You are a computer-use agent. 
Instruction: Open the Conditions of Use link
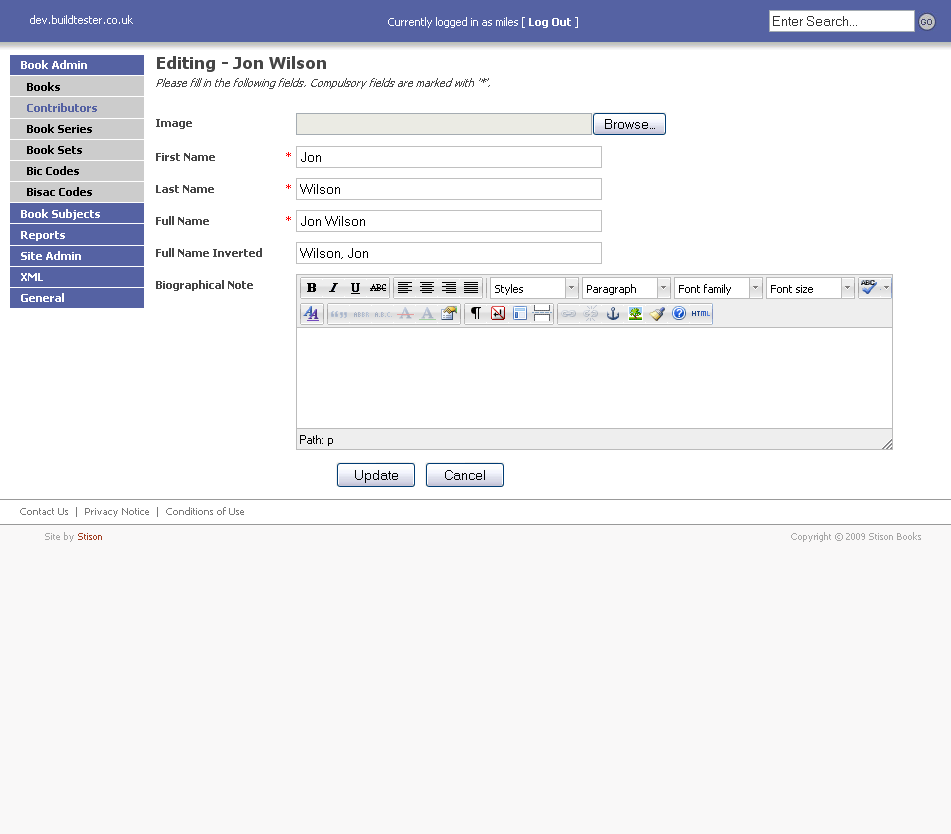click(x=205, y=511)
